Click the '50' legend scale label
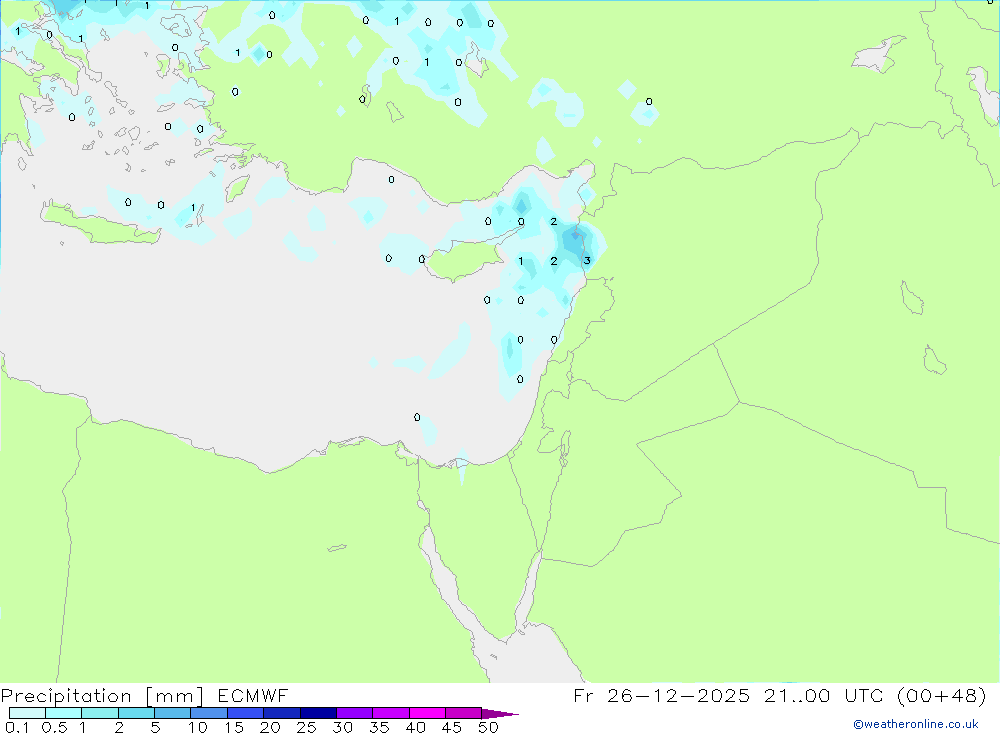The image size is (1000, 733). pos(489,727)
